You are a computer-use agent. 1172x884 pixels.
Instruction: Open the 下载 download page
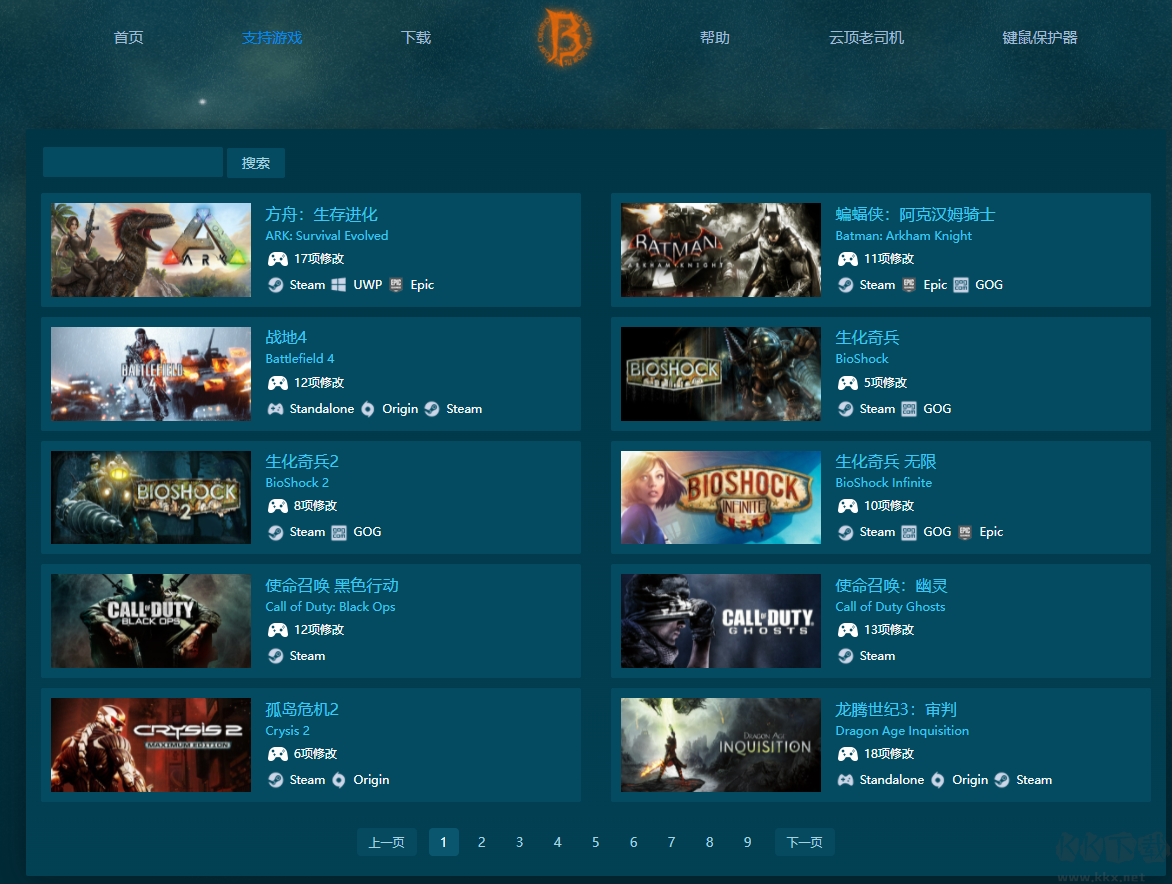(416, 38)
